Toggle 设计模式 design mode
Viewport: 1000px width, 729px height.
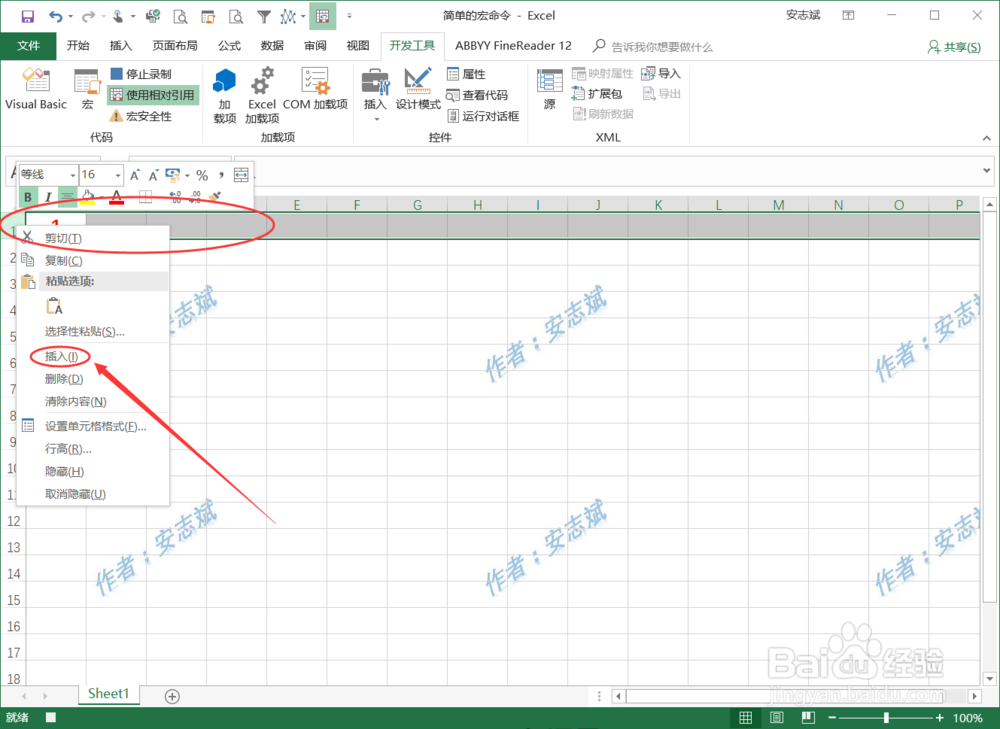418,89
